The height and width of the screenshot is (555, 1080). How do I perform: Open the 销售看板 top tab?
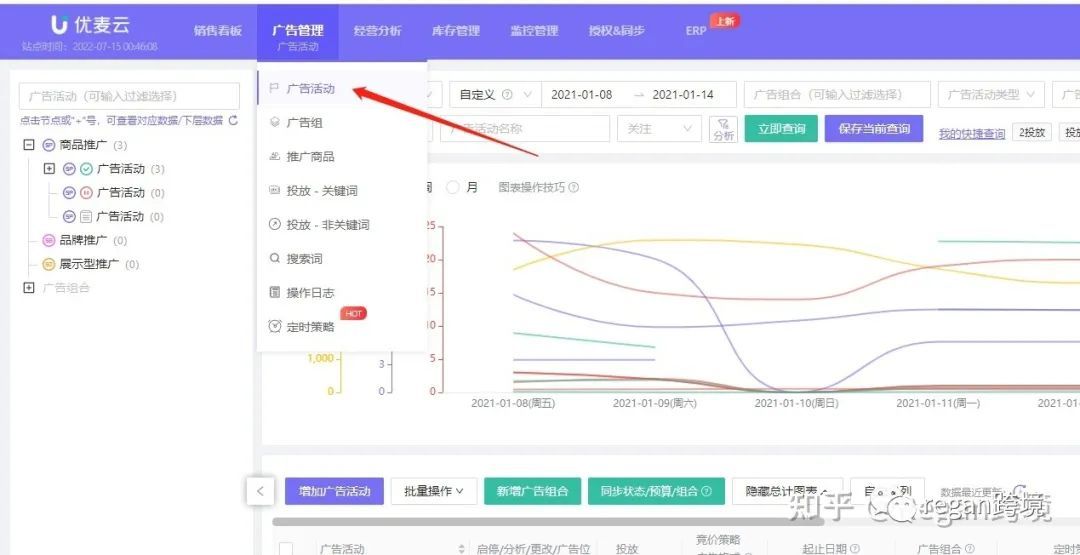[218, 30]
